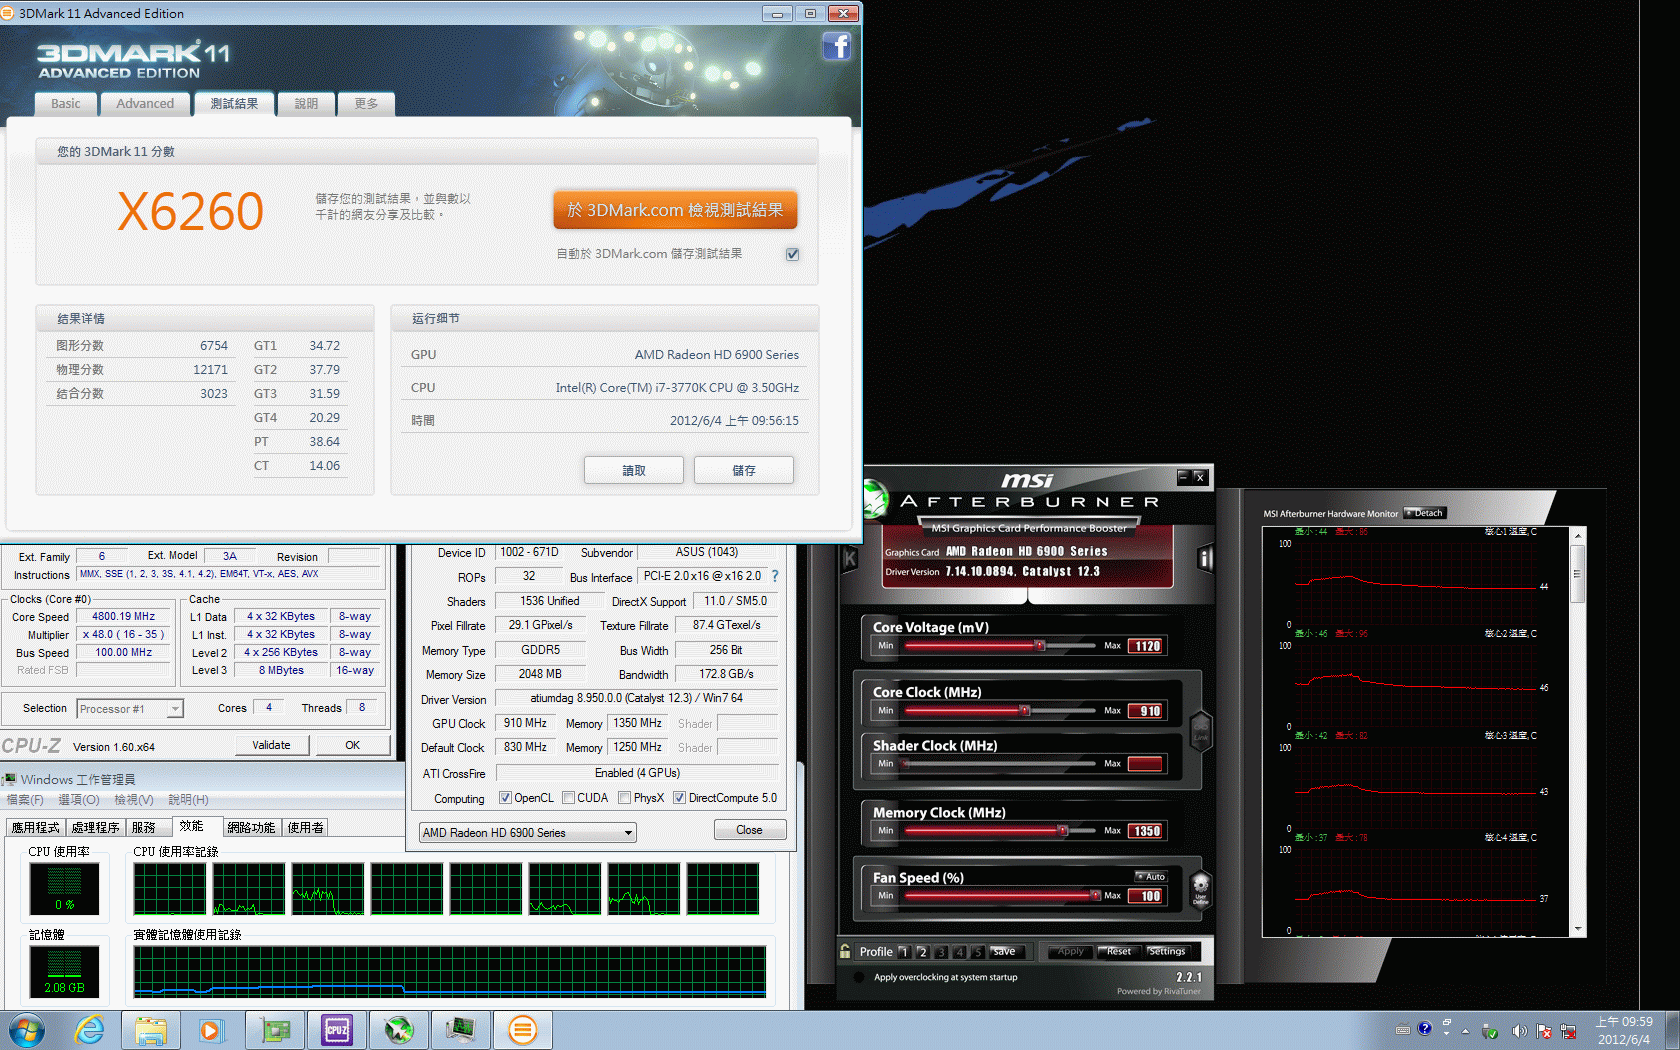Image resolution: width=1680 pixels, height=1050 pixels.
Task: Switch to CPU-Z taskbar icon
Action: tap(337, 1030)
